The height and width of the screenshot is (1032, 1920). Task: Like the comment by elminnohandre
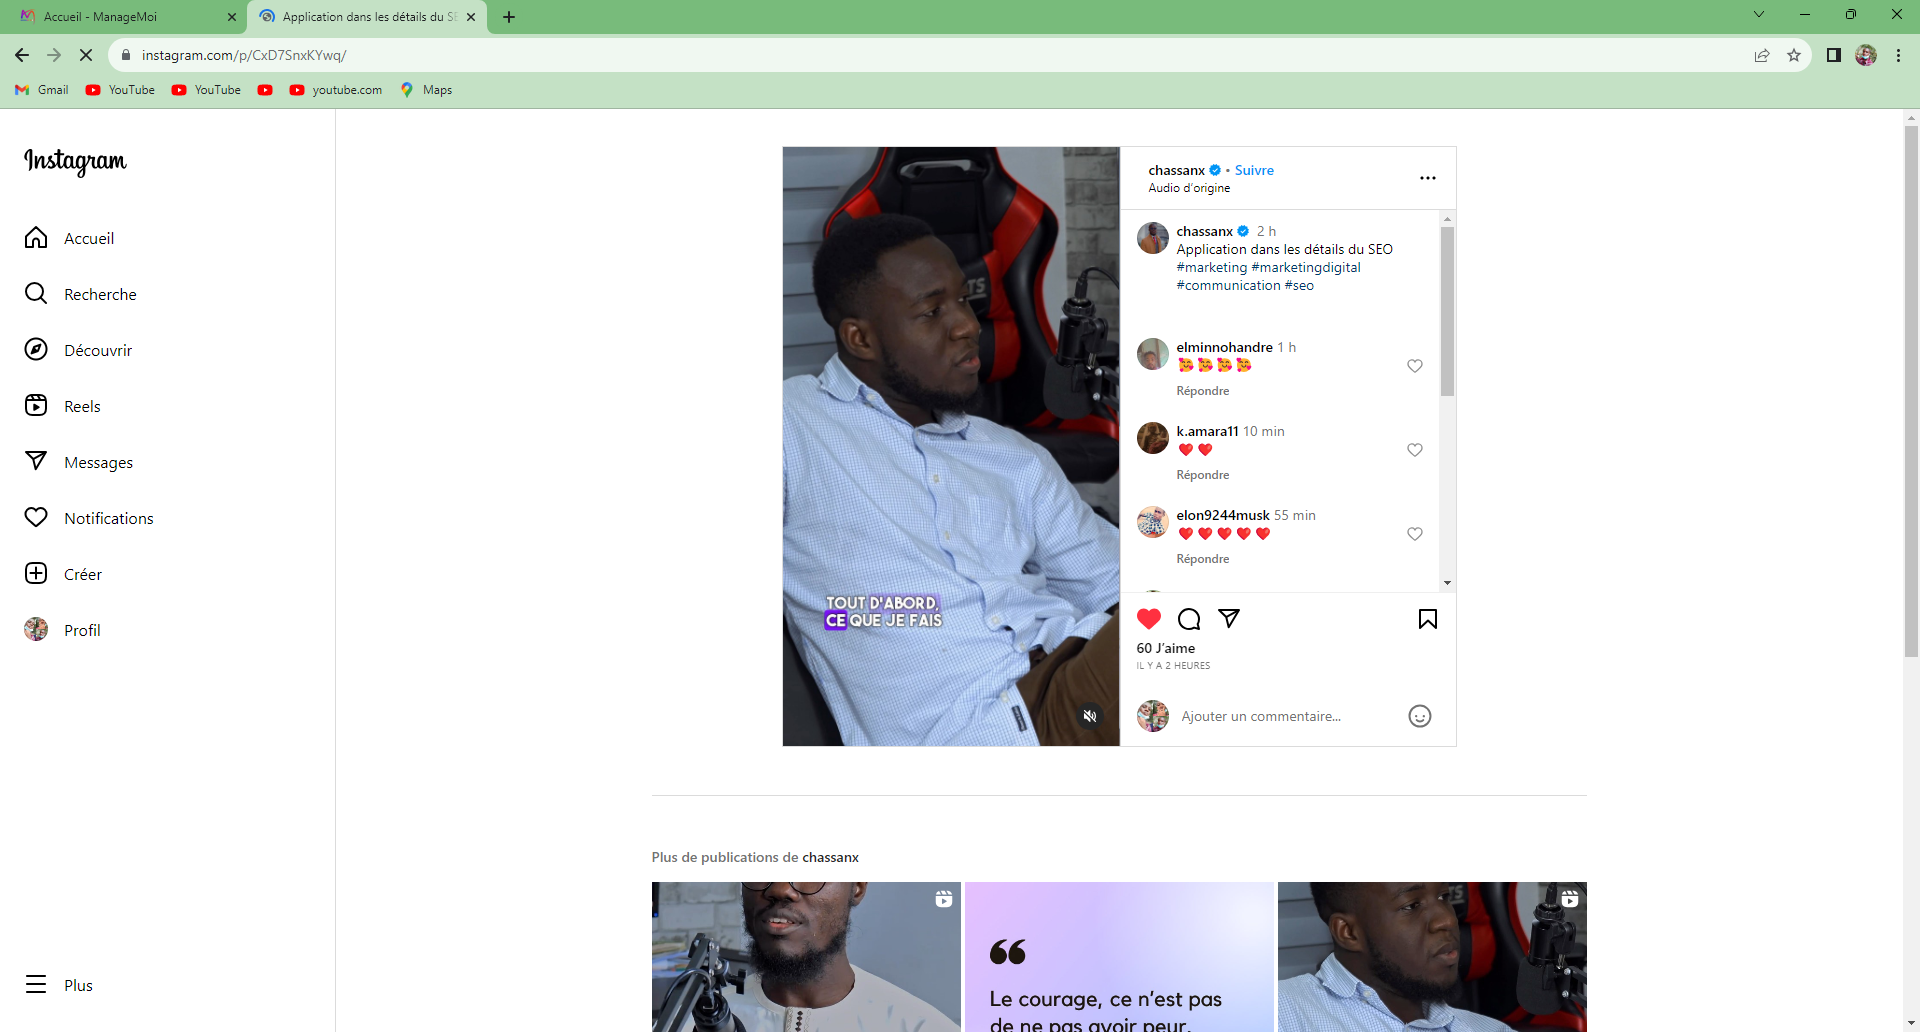1414,366
